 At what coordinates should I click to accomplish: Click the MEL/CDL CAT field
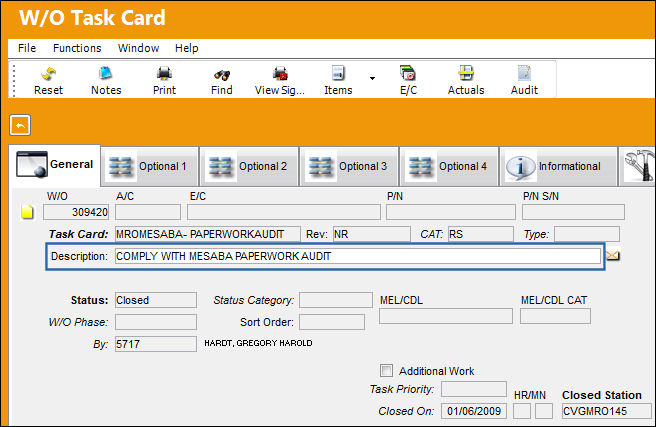tap(555, 316)
